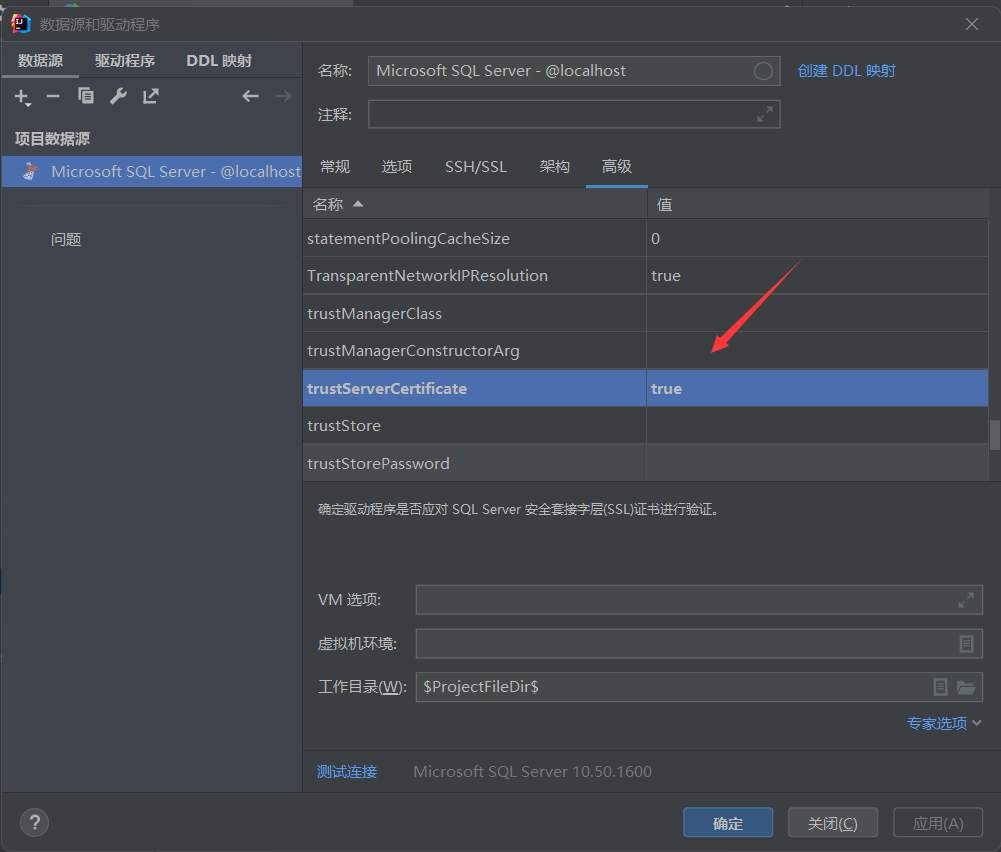Confirm with the 确定 button

(x=728, y=823)
